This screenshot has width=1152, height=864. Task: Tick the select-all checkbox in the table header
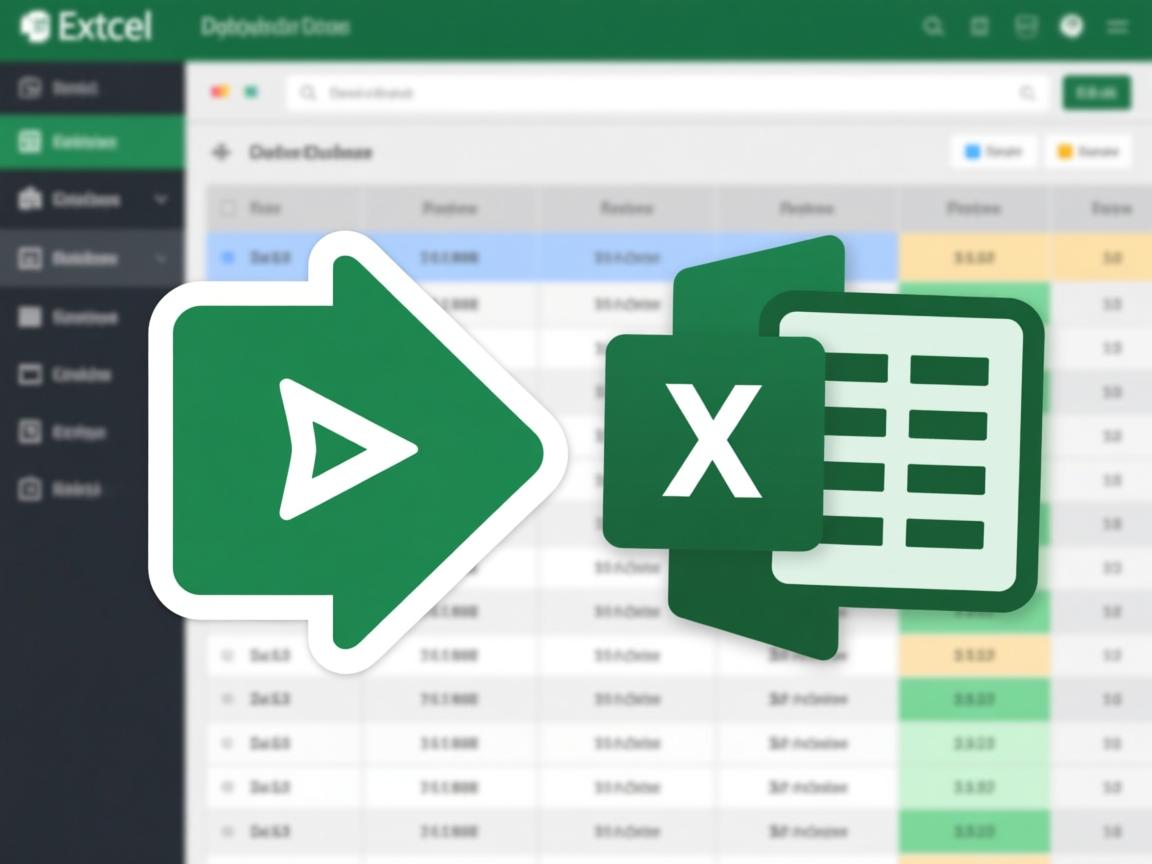[x=227, y=207]
